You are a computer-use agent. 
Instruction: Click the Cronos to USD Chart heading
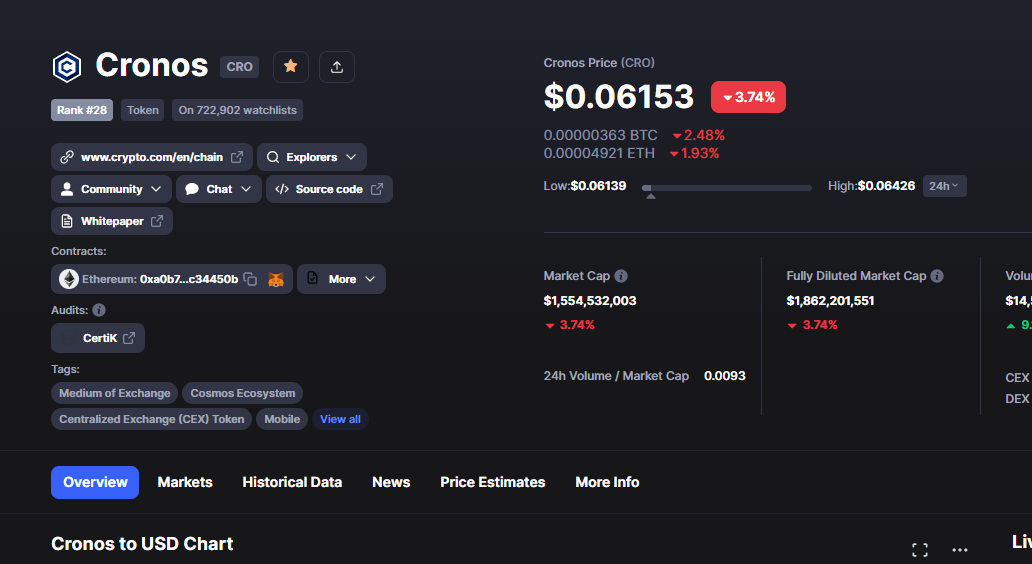coord(142,544)
